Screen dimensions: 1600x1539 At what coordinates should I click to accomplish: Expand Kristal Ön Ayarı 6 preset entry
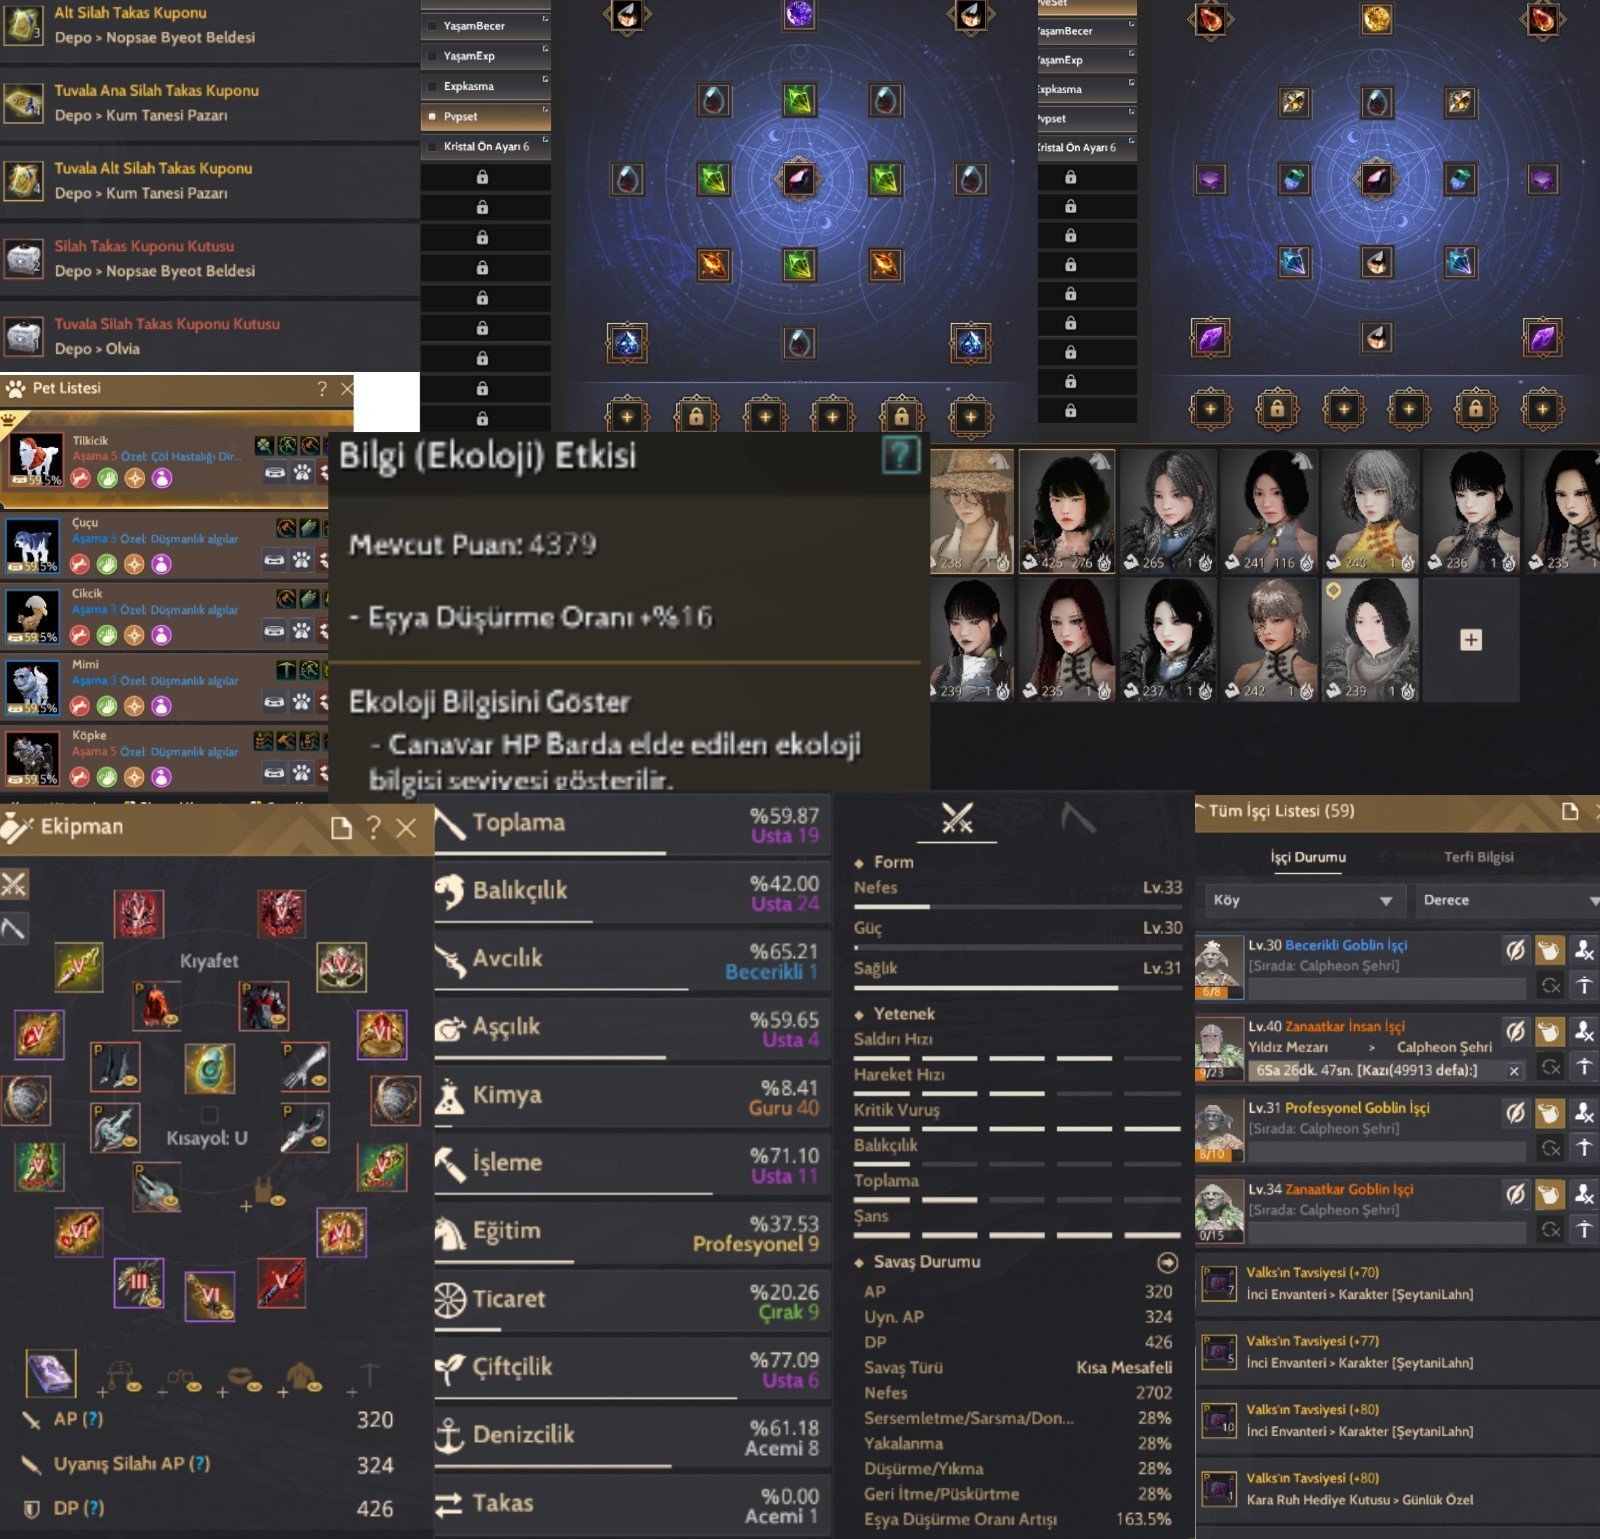point(486,146)
